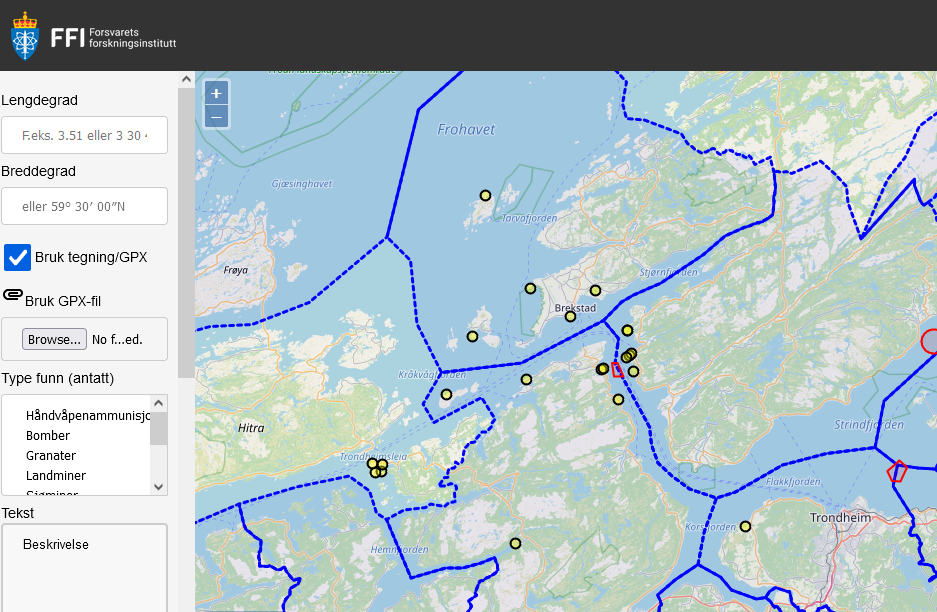
Task: Click the Type funn list scrollbar thumb
Action: coord(158,428)
